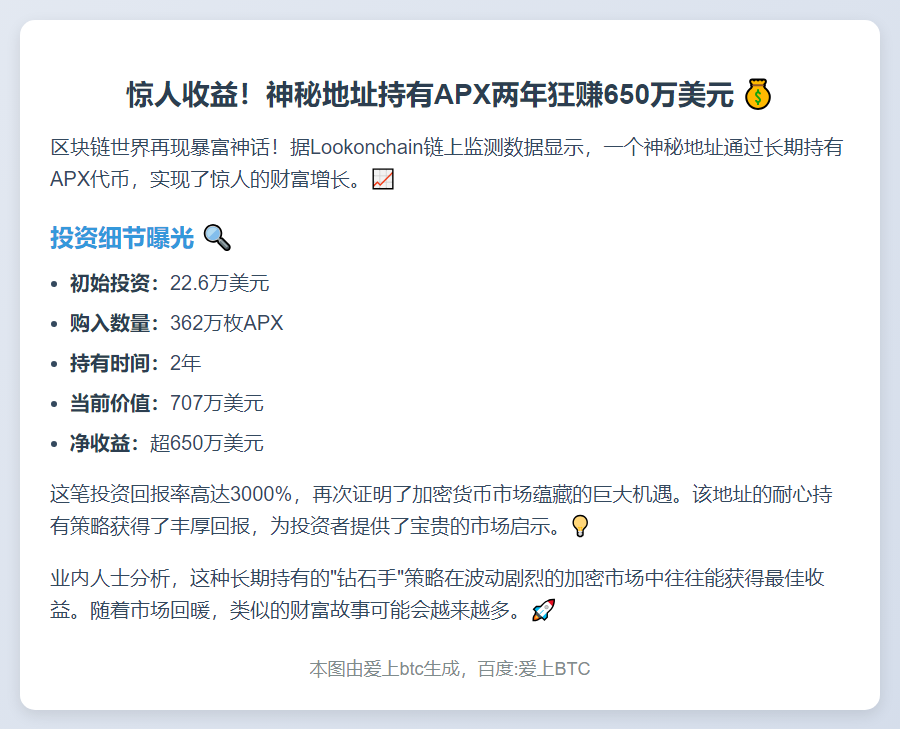Click the paragraph beginning 业内人士分析
Image resolution: width=900 pixels, height=729 pixels.
tap(440, 594)
